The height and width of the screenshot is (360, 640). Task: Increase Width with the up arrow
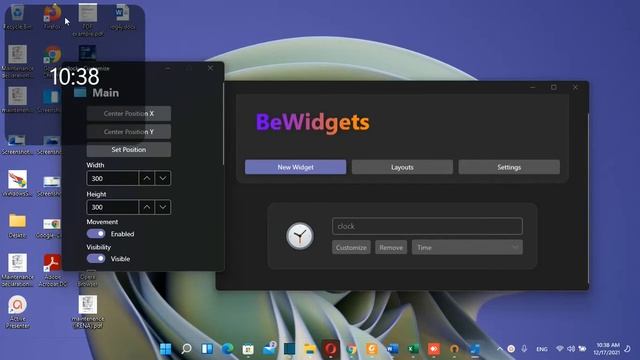coord(147,178)
